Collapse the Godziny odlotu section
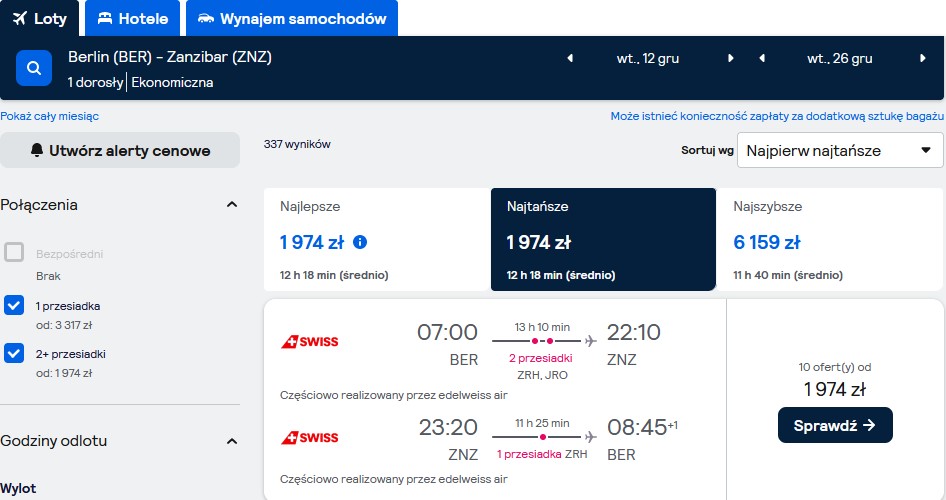Viewport: 946px width, 500px height. (x=232, y=441)
